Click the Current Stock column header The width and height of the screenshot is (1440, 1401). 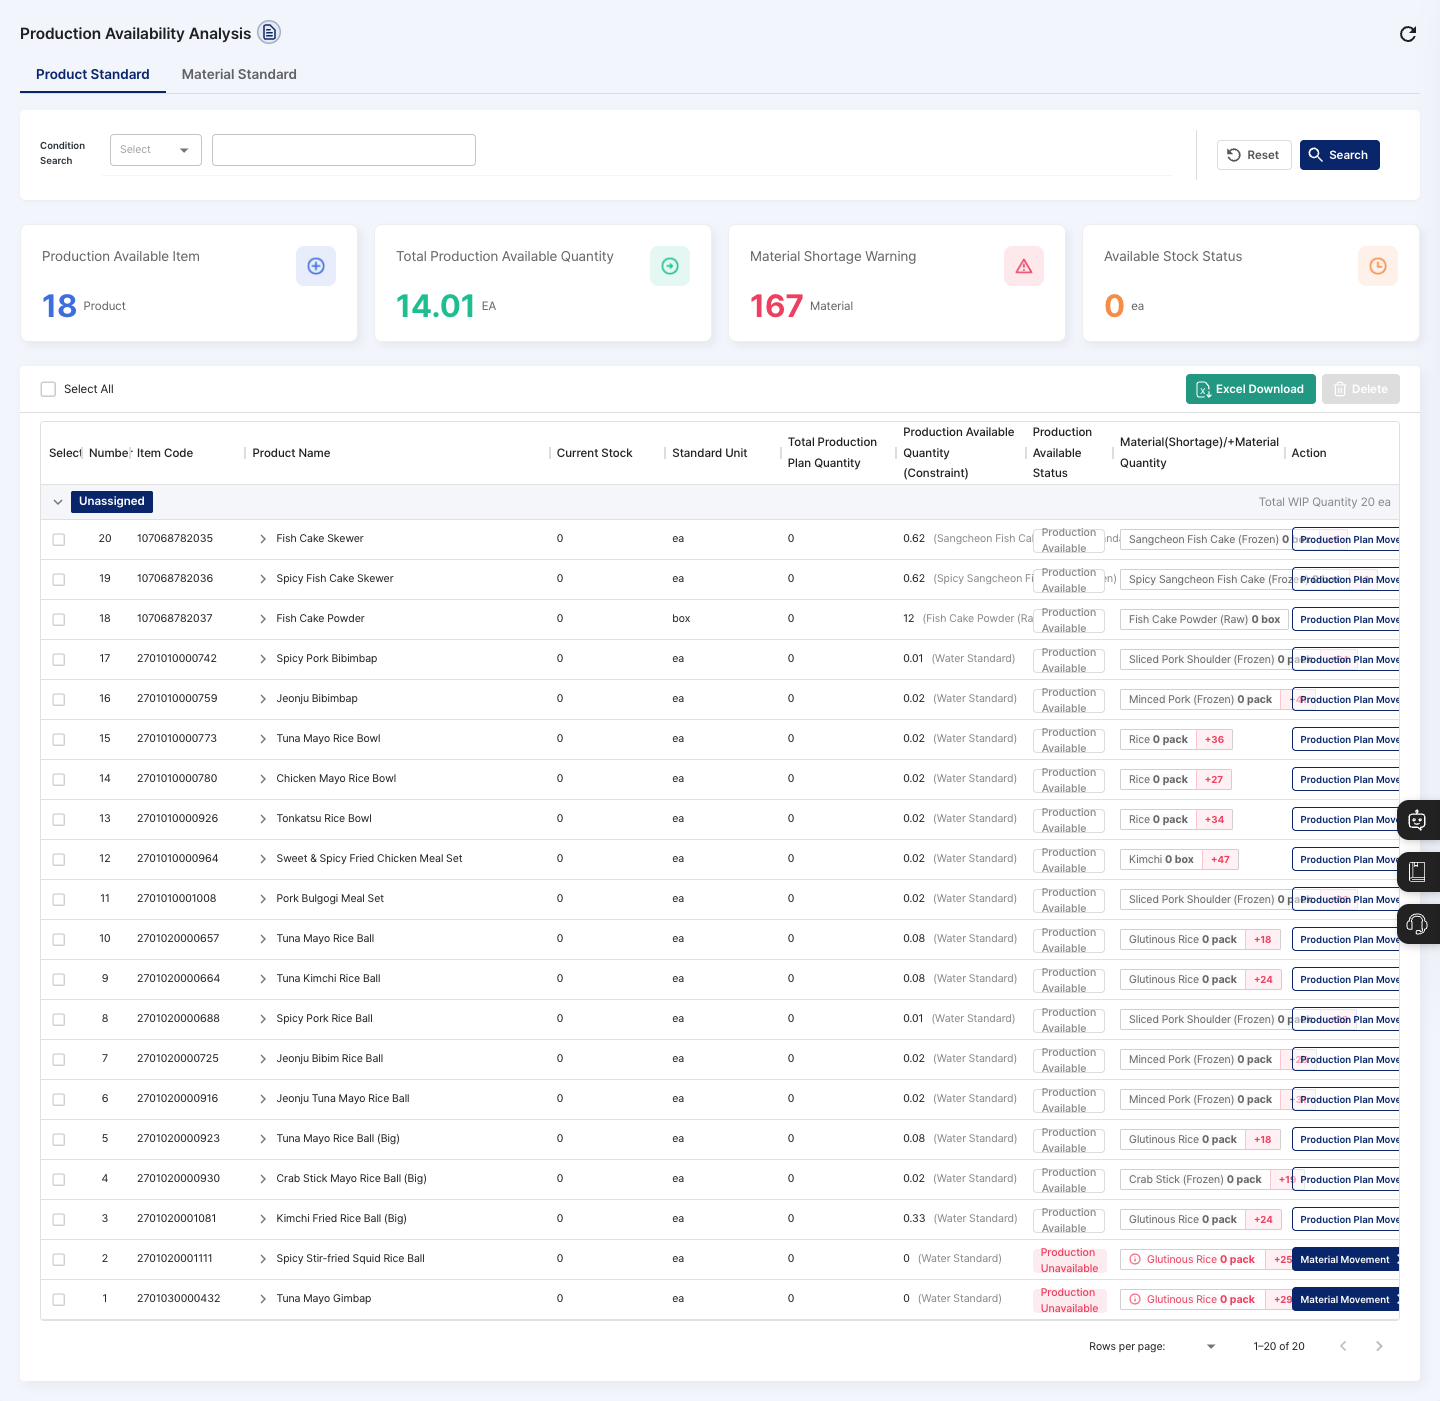click(x=595, y=453)
